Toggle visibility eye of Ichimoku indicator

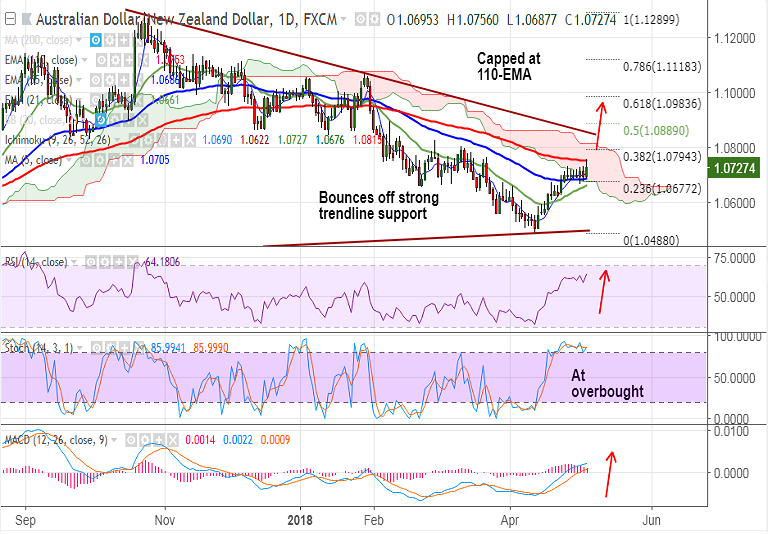134,140
